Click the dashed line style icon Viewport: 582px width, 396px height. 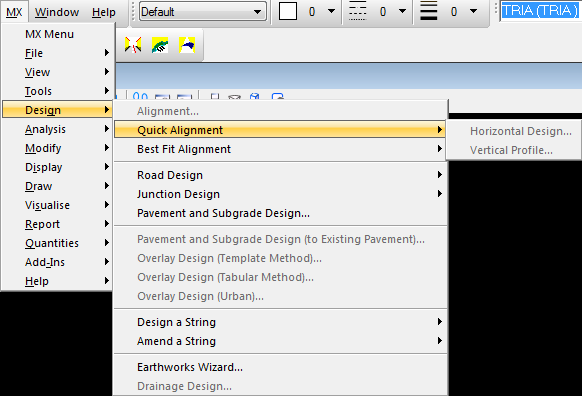click(357, 12)
